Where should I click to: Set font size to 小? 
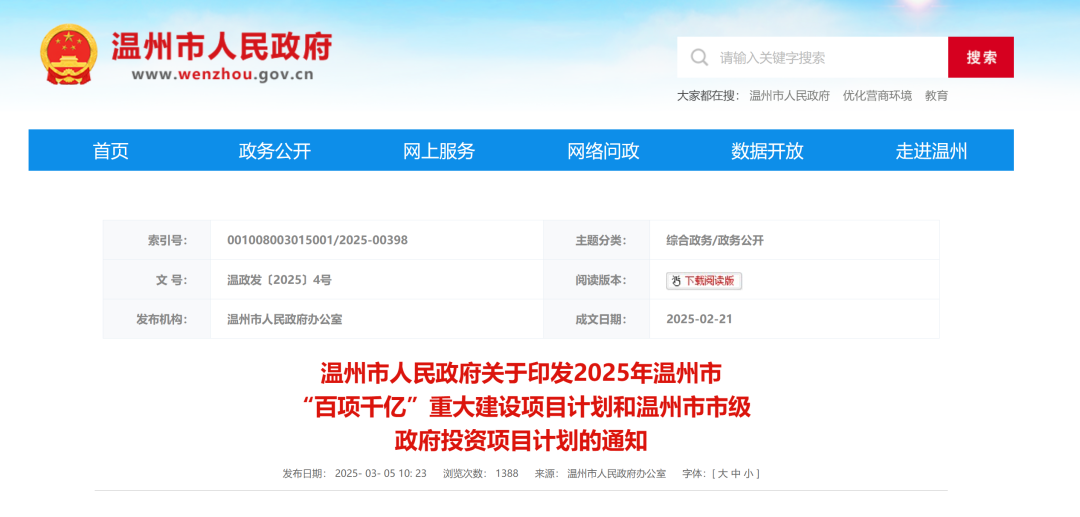tap(749, 474)
